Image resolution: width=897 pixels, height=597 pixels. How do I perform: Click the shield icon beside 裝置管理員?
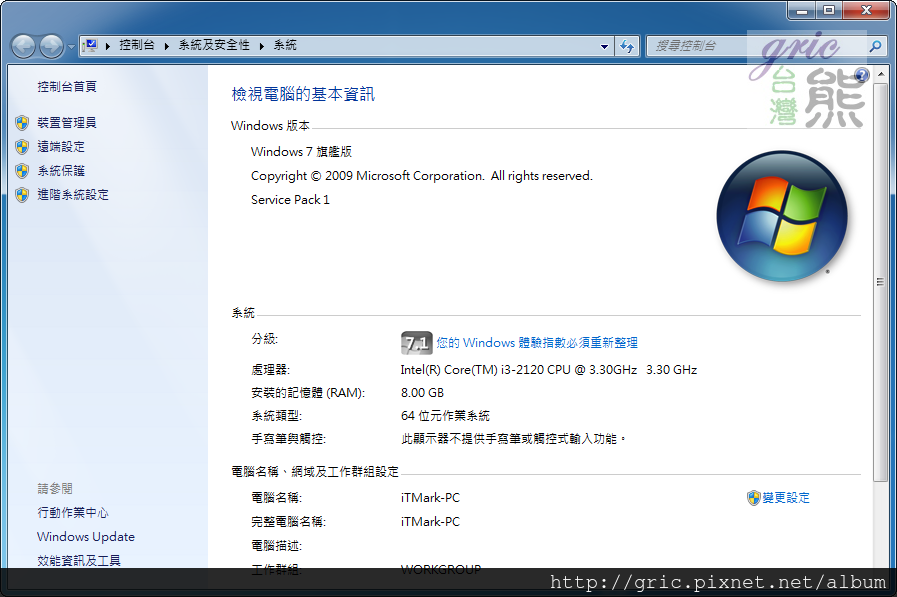tap(22, 122)
